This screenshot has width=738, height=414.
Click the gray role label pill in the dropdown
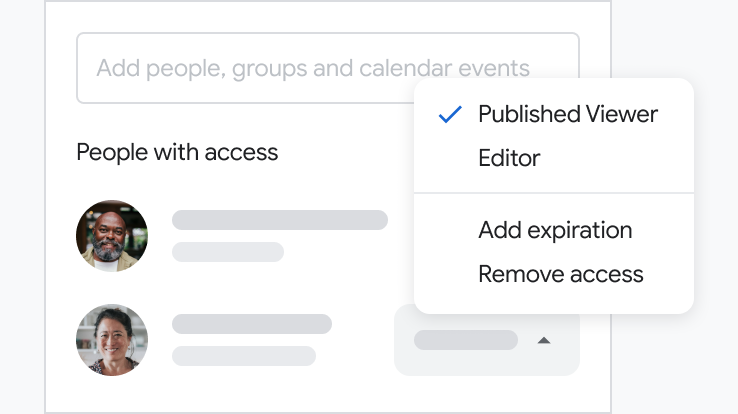(x=465, y=340)
